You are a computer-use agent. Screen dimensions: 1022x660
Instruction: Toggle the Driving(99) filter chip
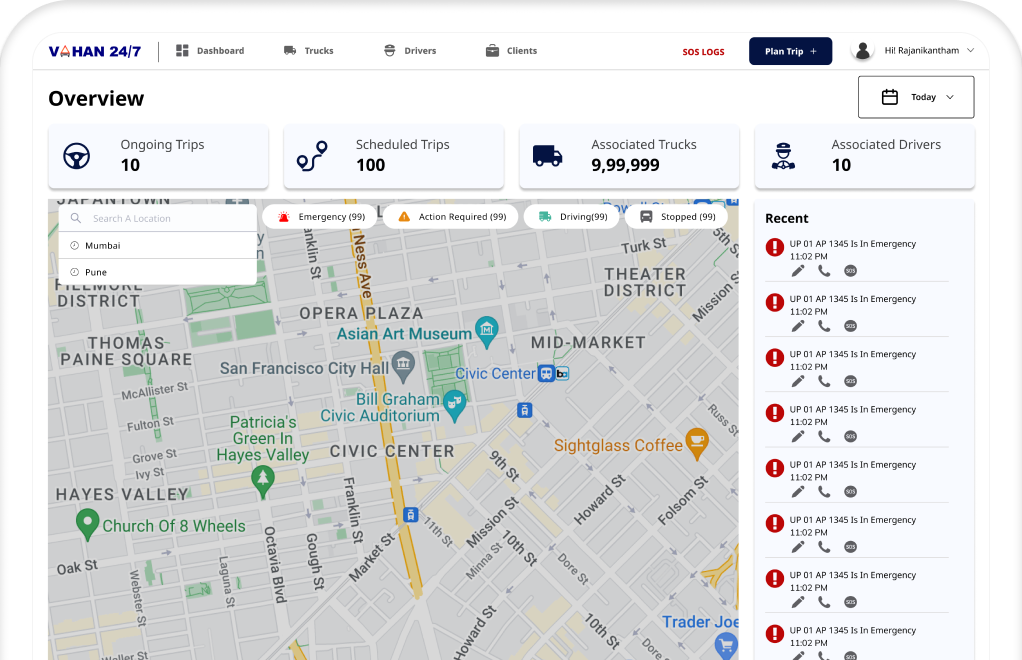coord(572,217)
